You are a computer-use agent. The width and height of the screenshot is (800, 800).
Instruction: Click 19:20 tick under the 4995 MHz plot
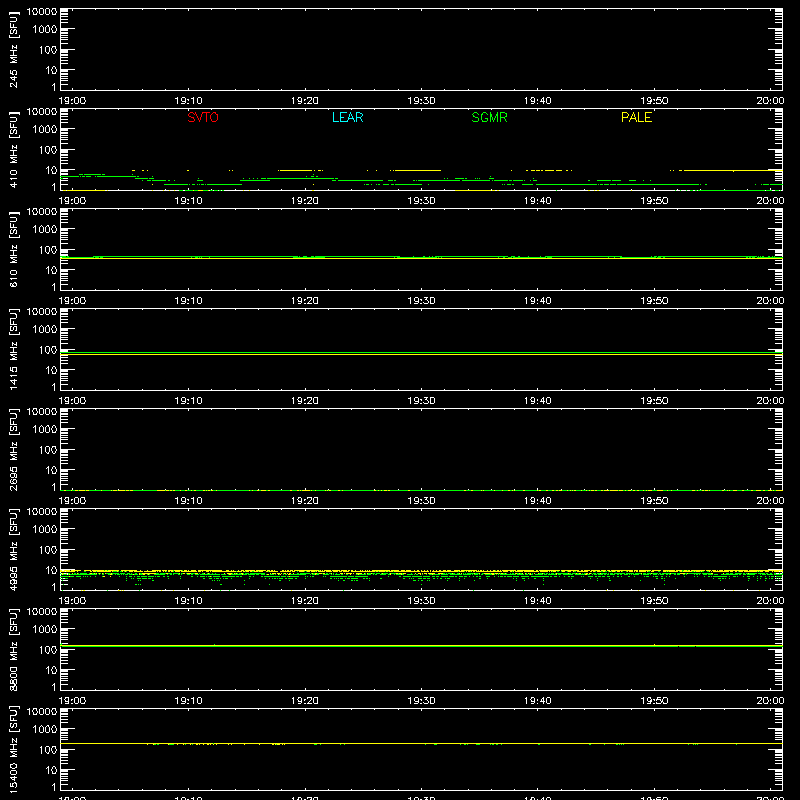[305, 601]
